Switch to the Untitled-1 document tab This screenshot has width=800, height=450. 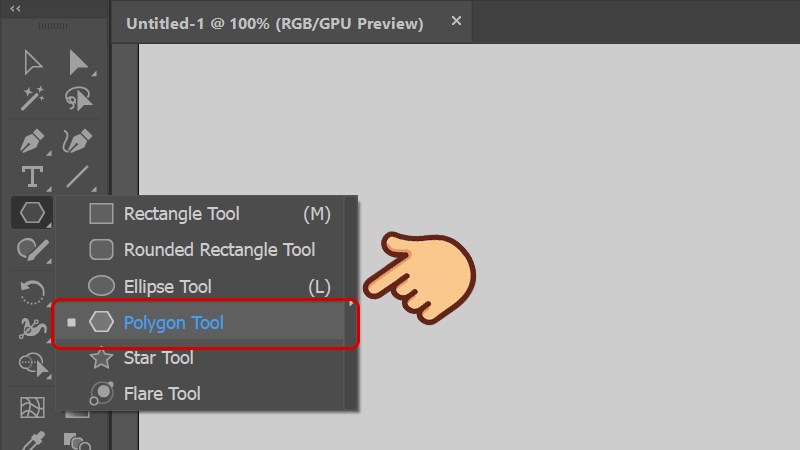point(274,23)
